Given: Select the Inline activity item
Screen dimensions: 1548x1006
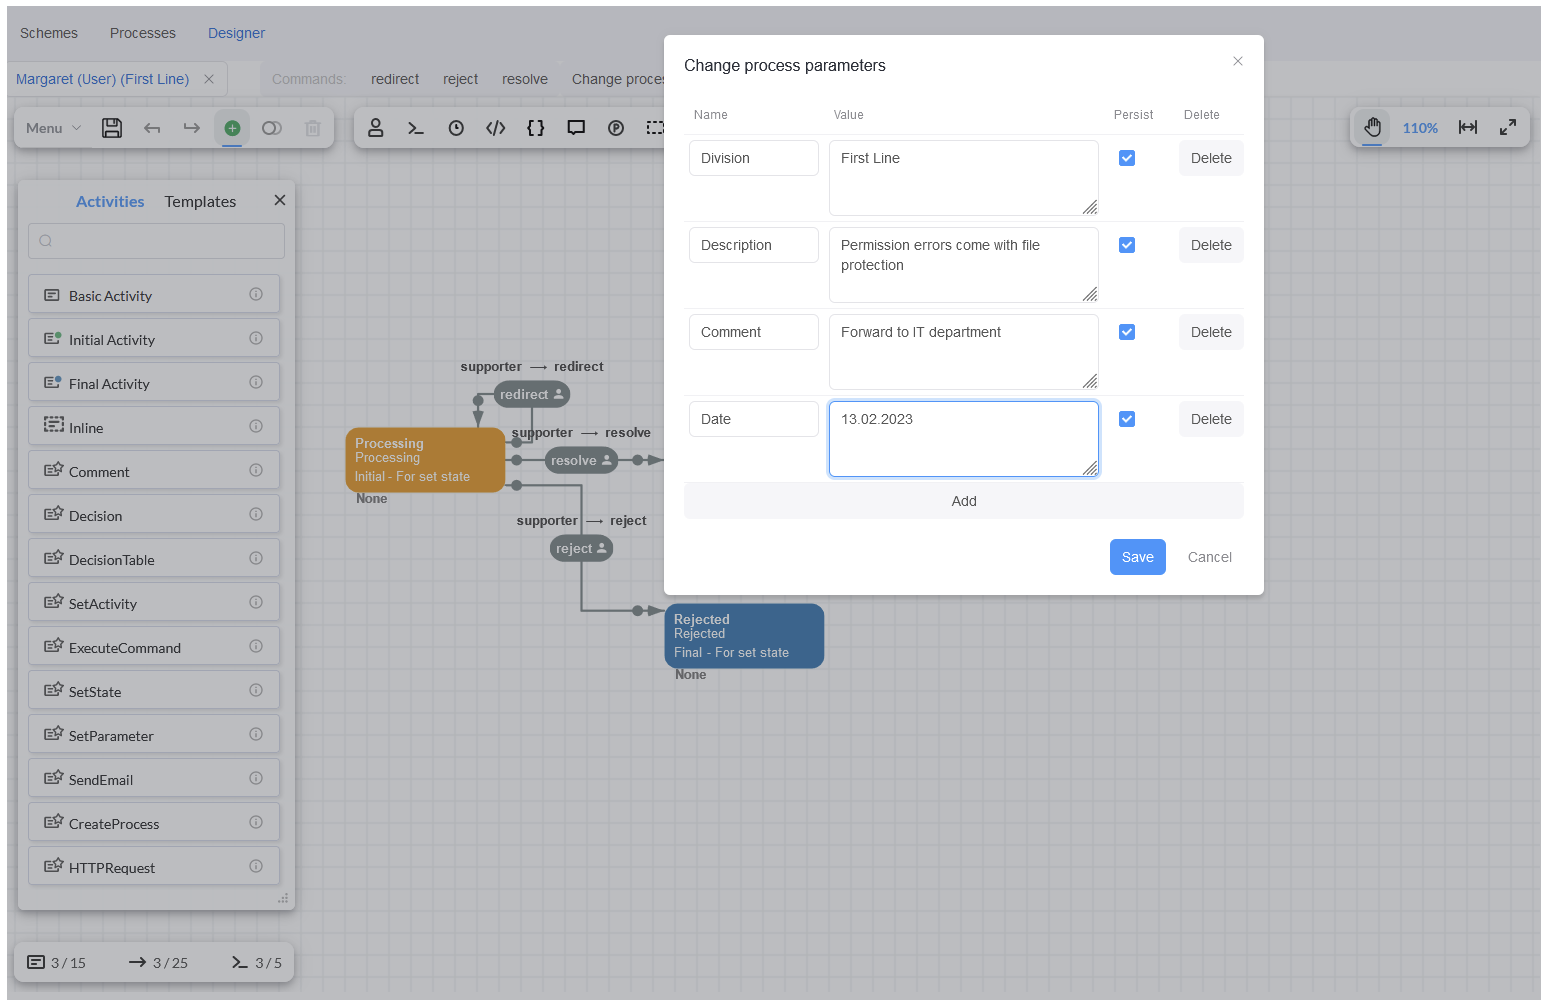Looking at the screenshot, I should [154, 426].
